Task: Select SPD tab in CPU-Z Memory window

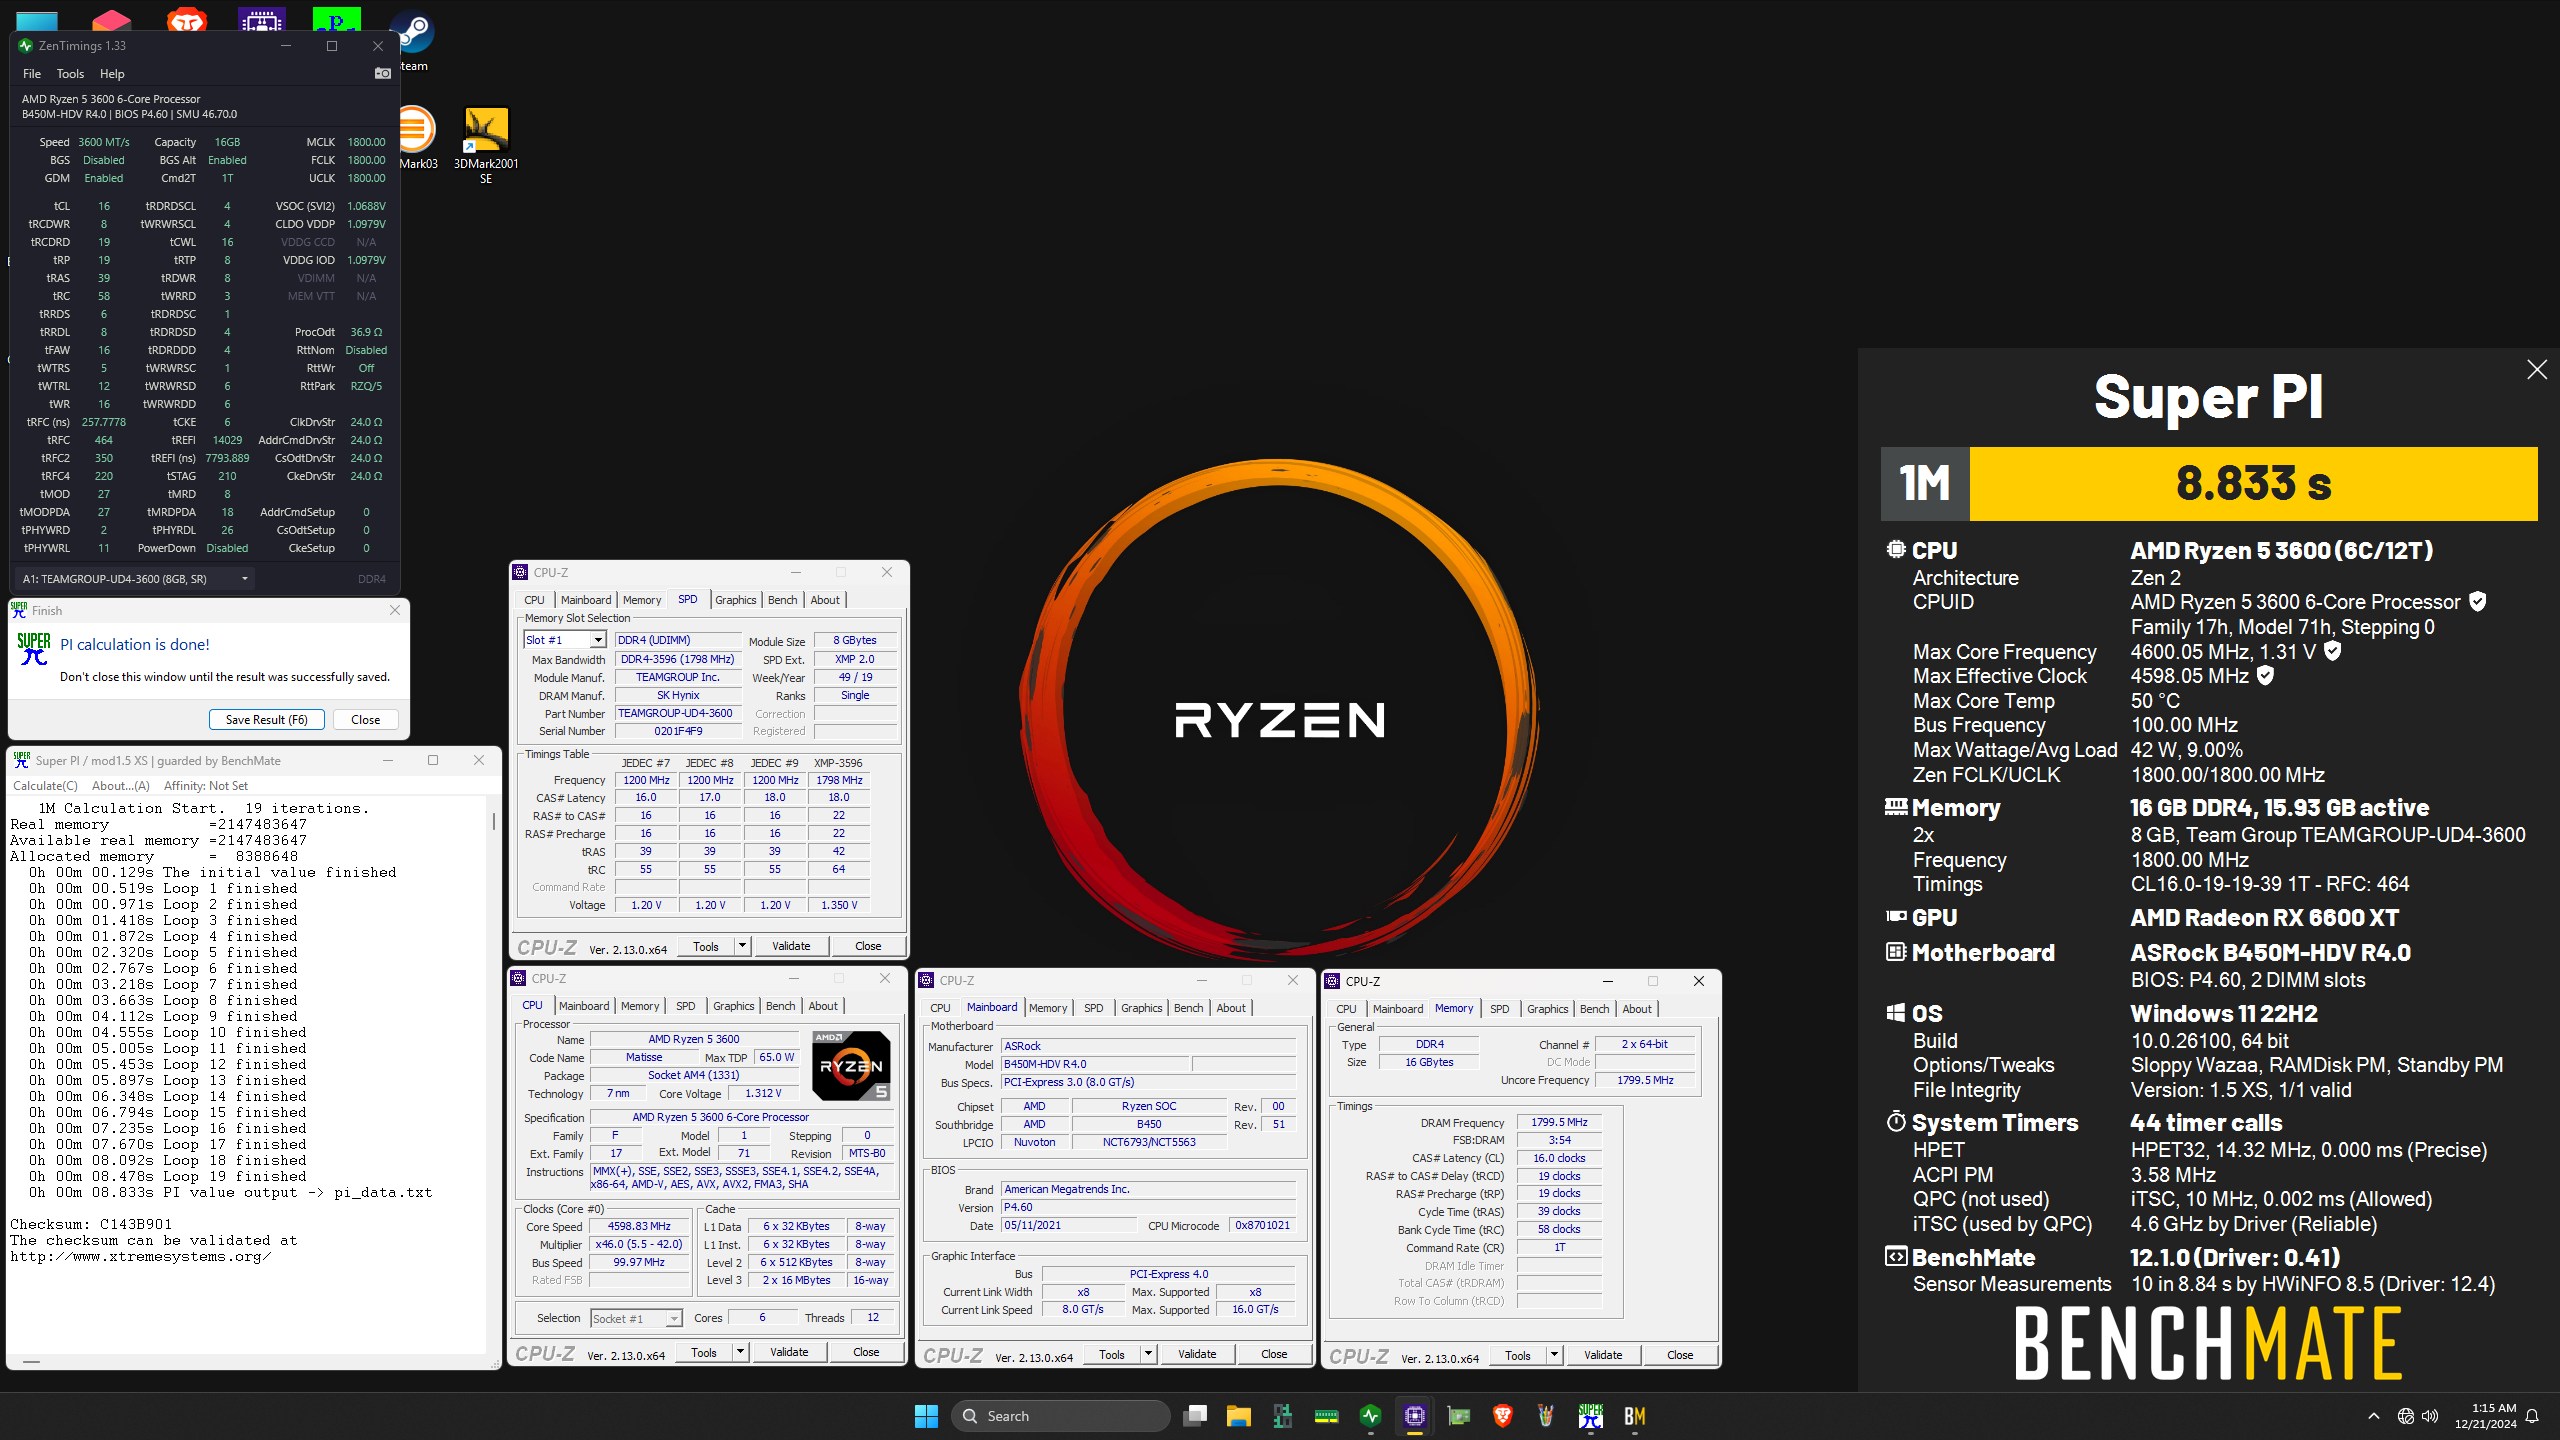Action: pyautogui.click(x=1500, y=1009)
